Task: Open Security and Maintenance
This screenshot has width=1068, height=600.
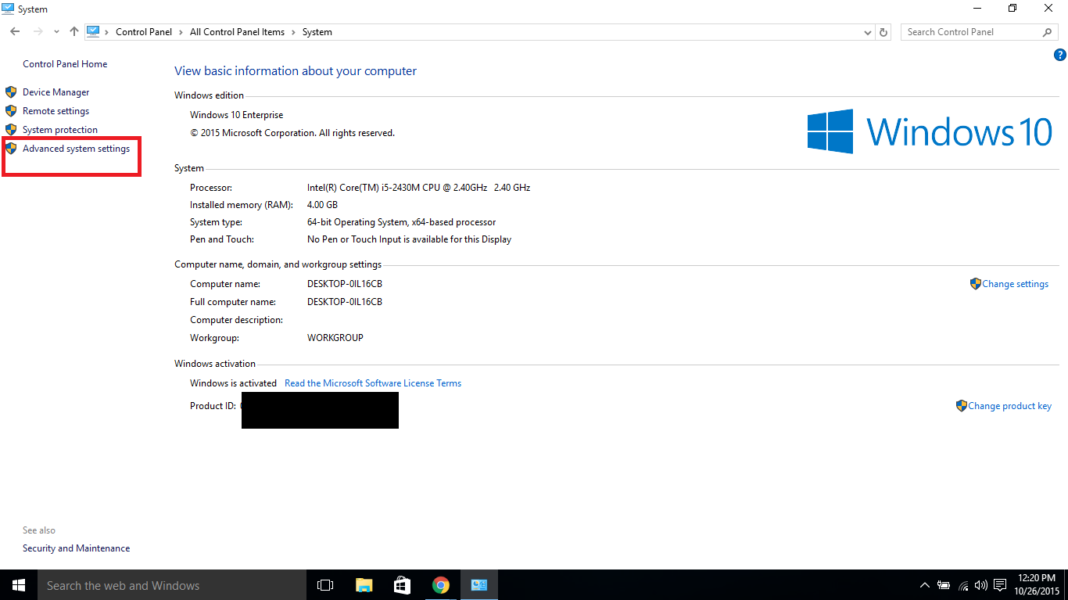Action: [76, 548]
